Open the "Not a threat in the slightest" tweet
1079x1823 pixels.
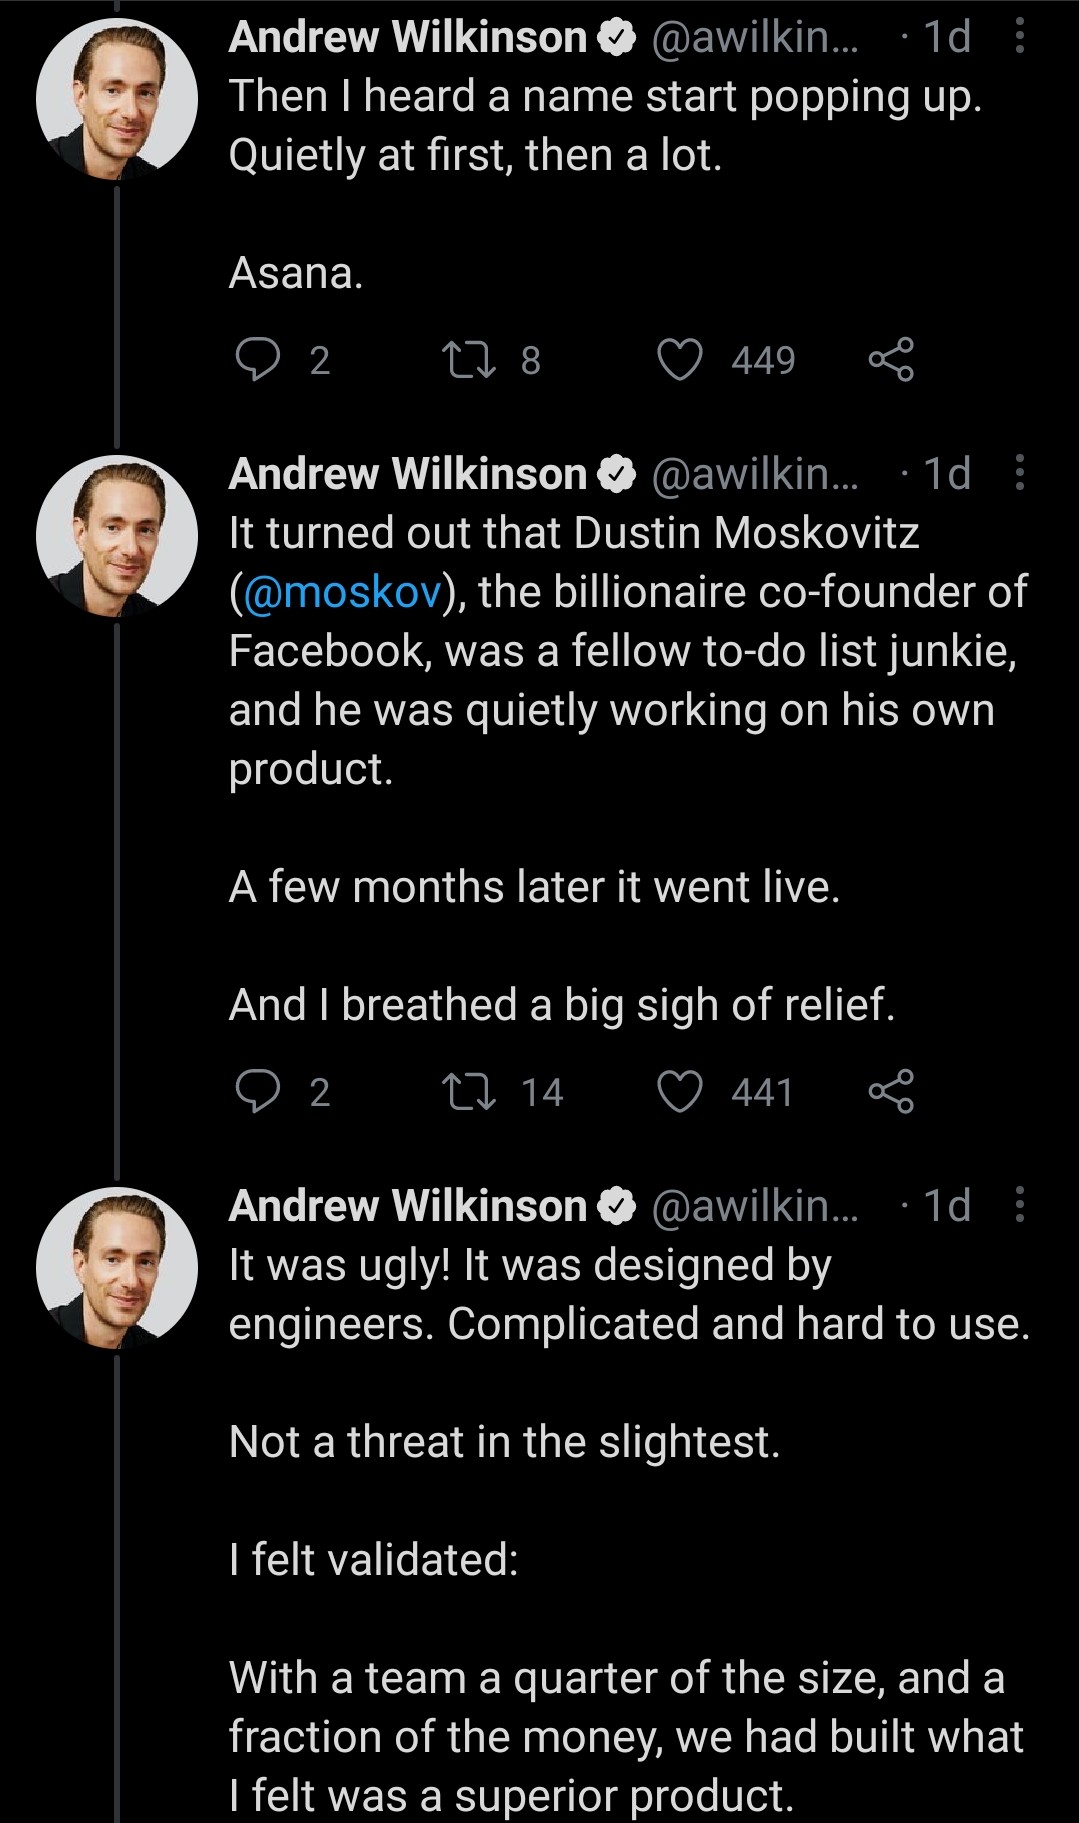tap(504, 1442)
